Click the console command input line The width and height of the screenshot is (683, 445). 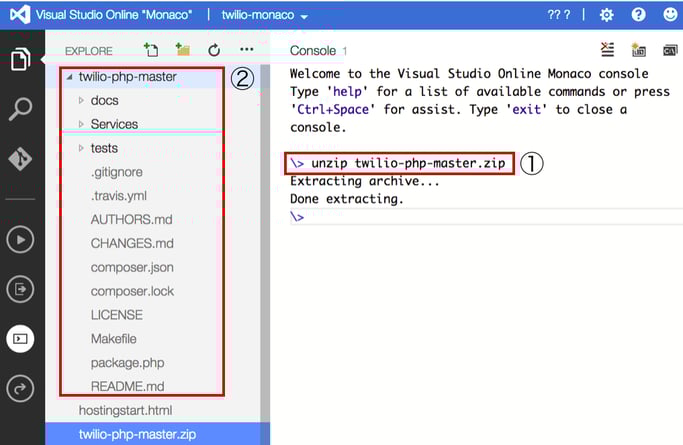coord(486,216)
